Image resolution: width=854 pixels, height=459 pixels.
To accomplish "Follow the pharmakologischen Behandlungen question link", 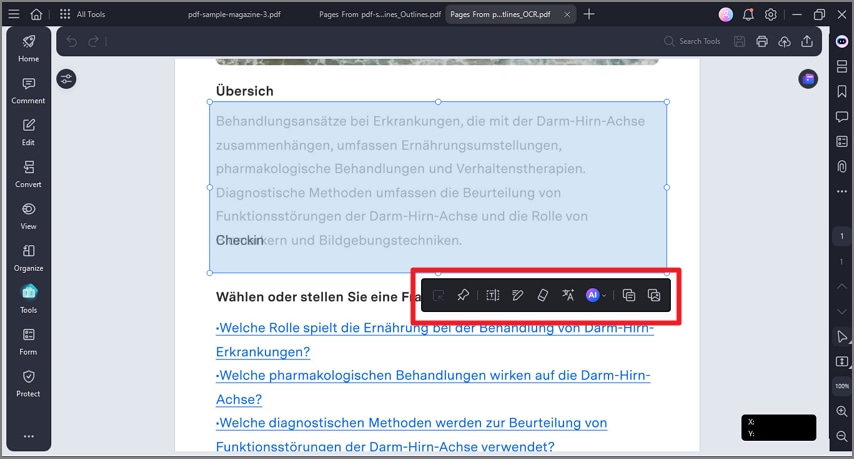I will (433, 387).
